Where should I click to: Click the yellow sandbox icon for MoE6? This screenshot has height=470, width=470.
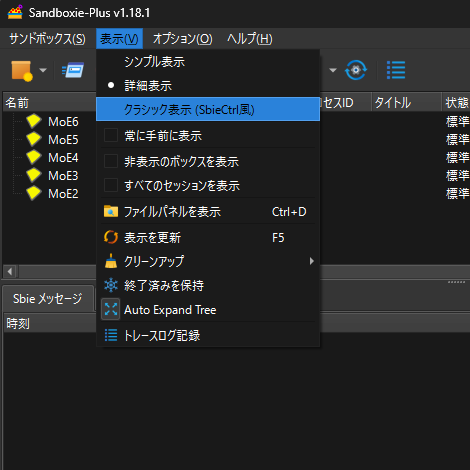34,121
